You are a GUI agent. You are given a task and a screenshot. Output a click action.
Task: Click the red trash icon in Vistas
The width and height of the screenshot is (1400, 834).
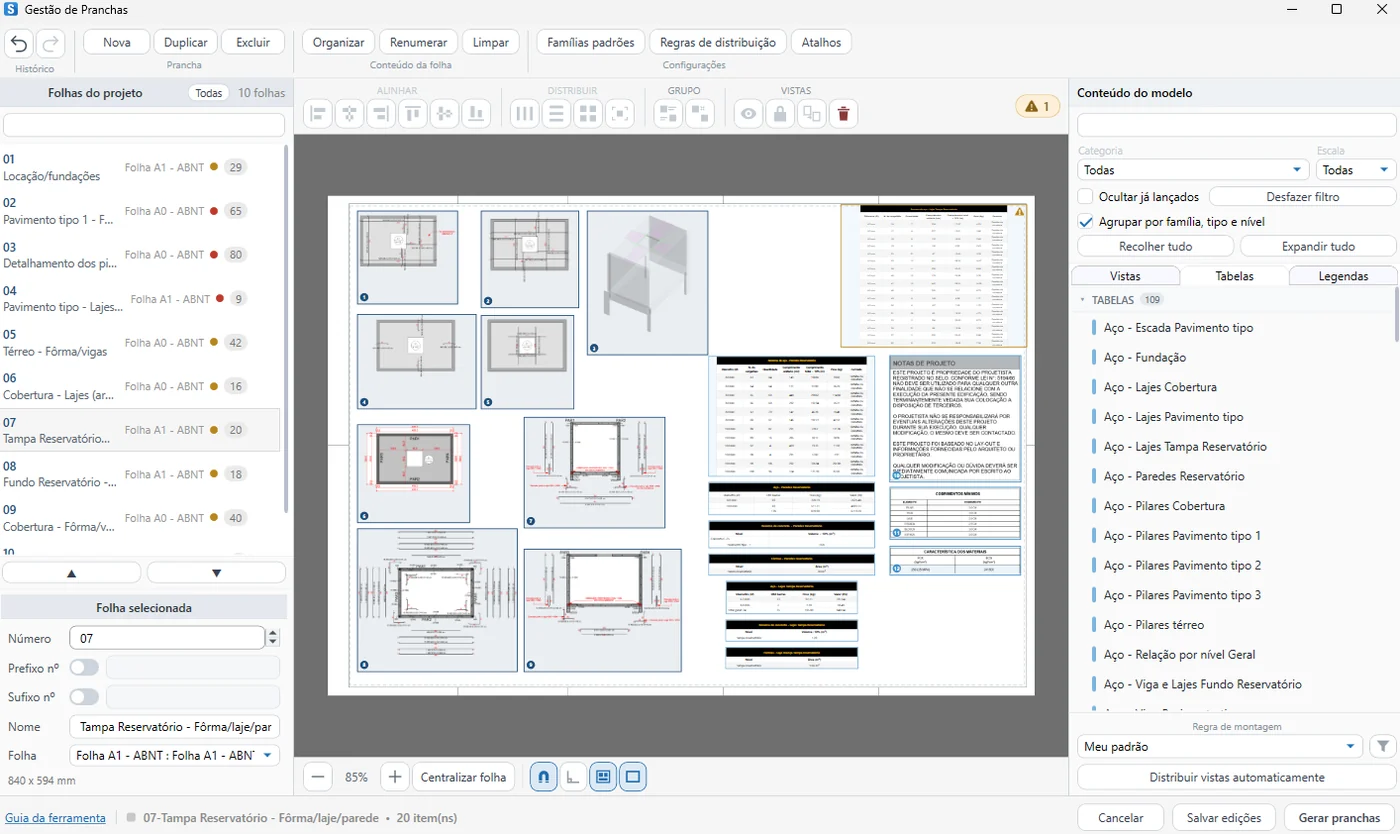coord(843,114)
